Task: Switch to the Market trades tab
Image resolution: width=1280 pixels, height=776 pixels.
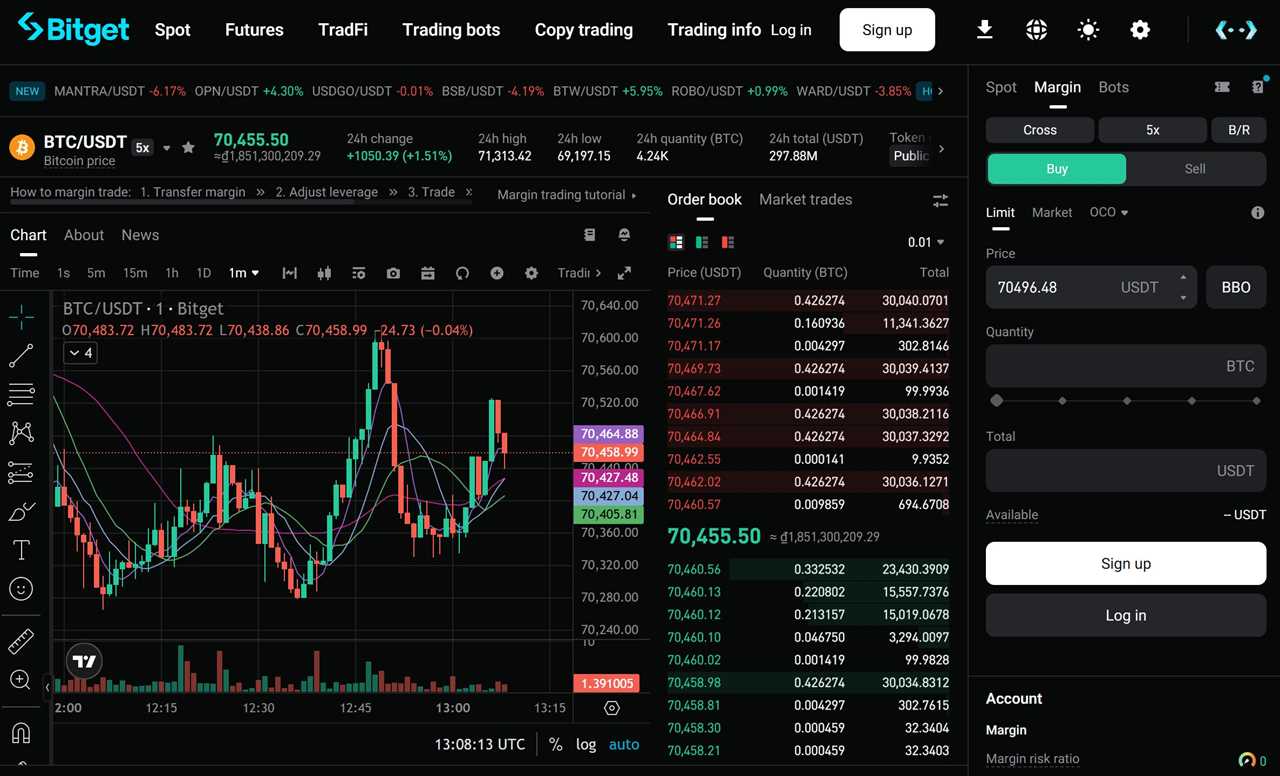Action: pos(805,199)
